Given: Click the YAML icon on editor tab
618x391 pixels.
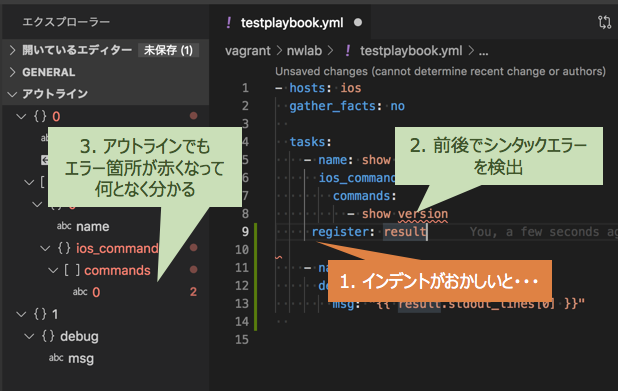Looking at the screenshot, I should (229, 22).
